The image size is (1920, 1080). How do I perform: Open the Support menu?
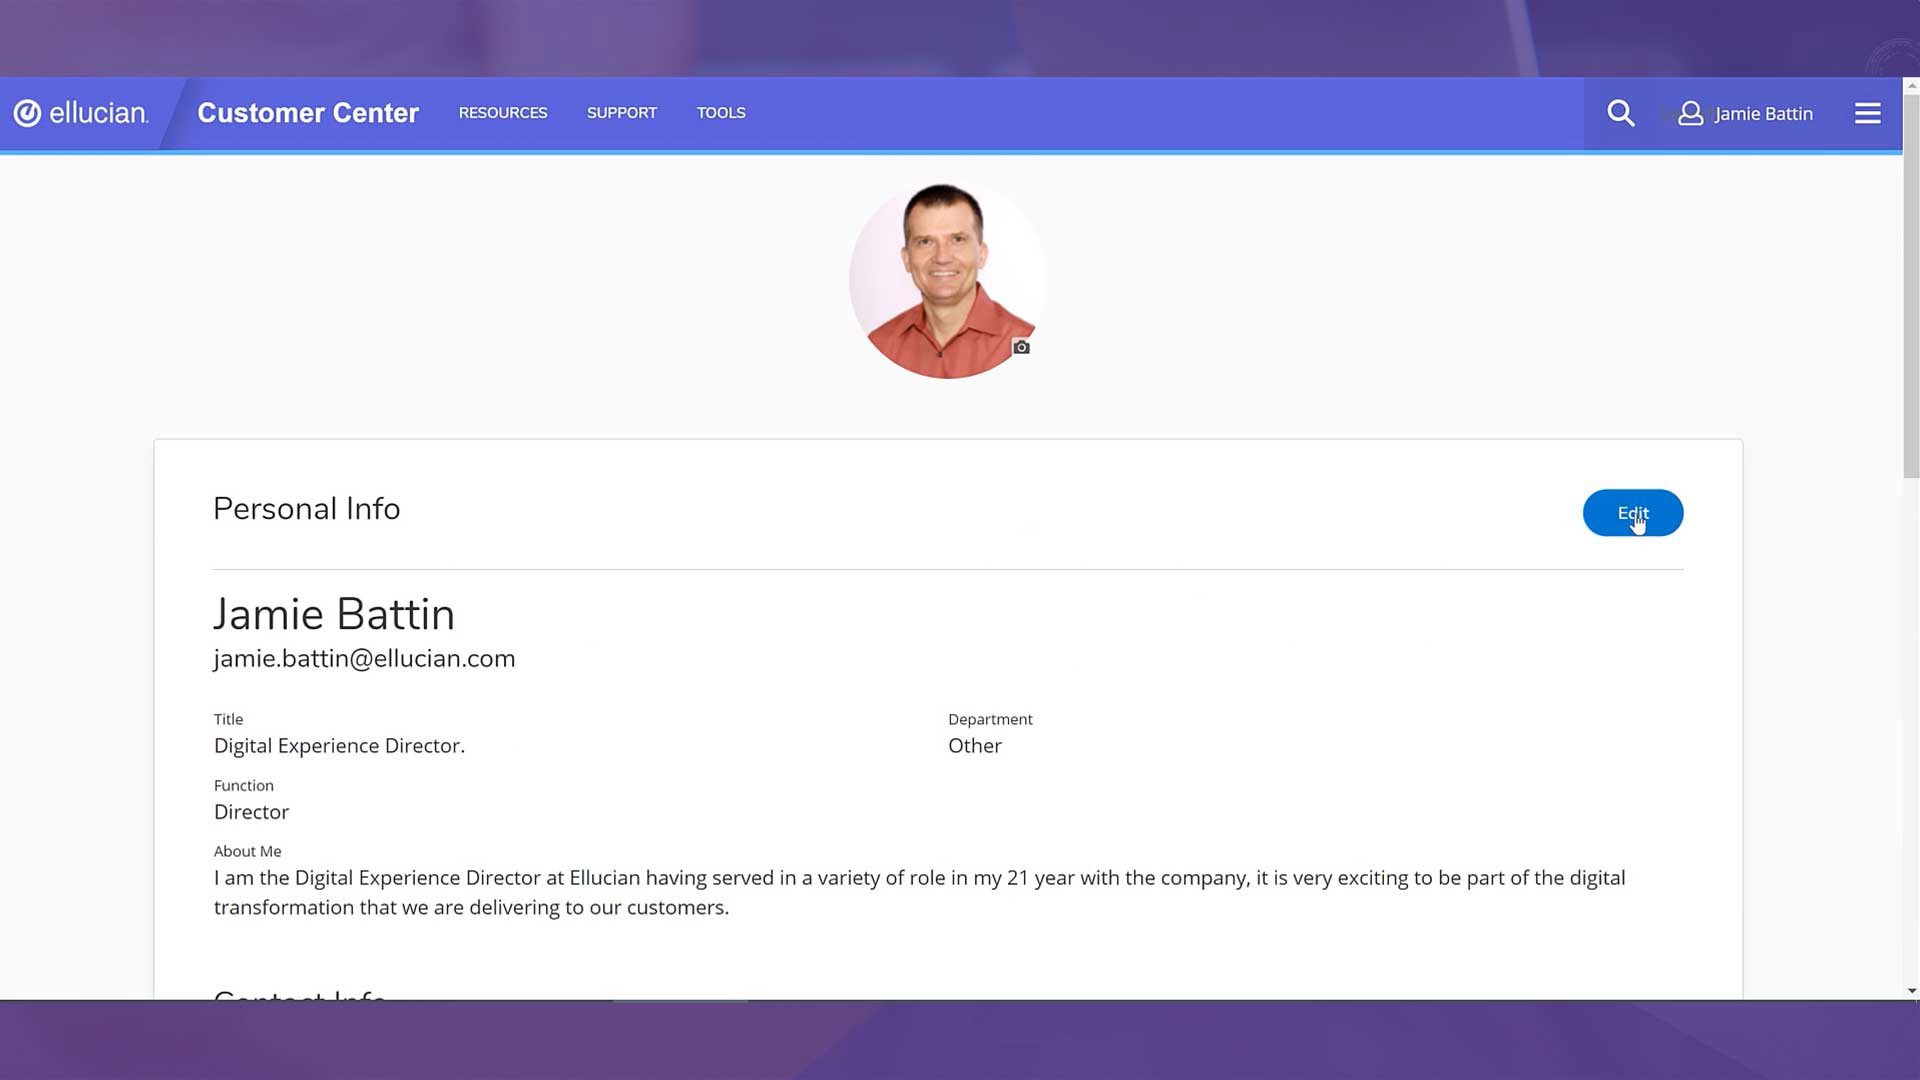pos(622,113)
